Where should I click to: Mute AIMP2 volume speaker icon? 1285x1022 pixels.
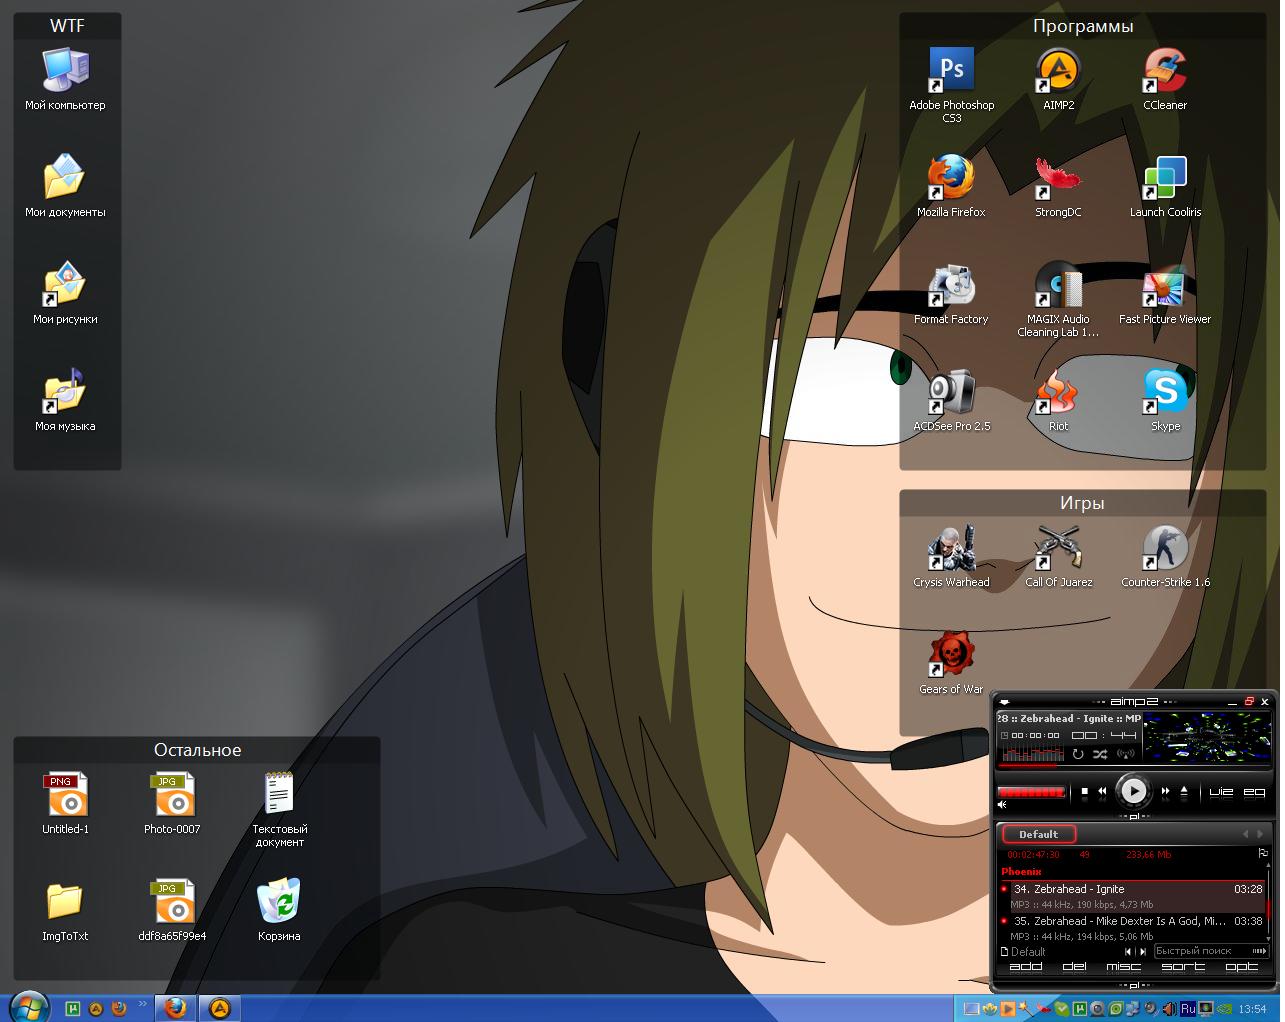pos(1002,804)
